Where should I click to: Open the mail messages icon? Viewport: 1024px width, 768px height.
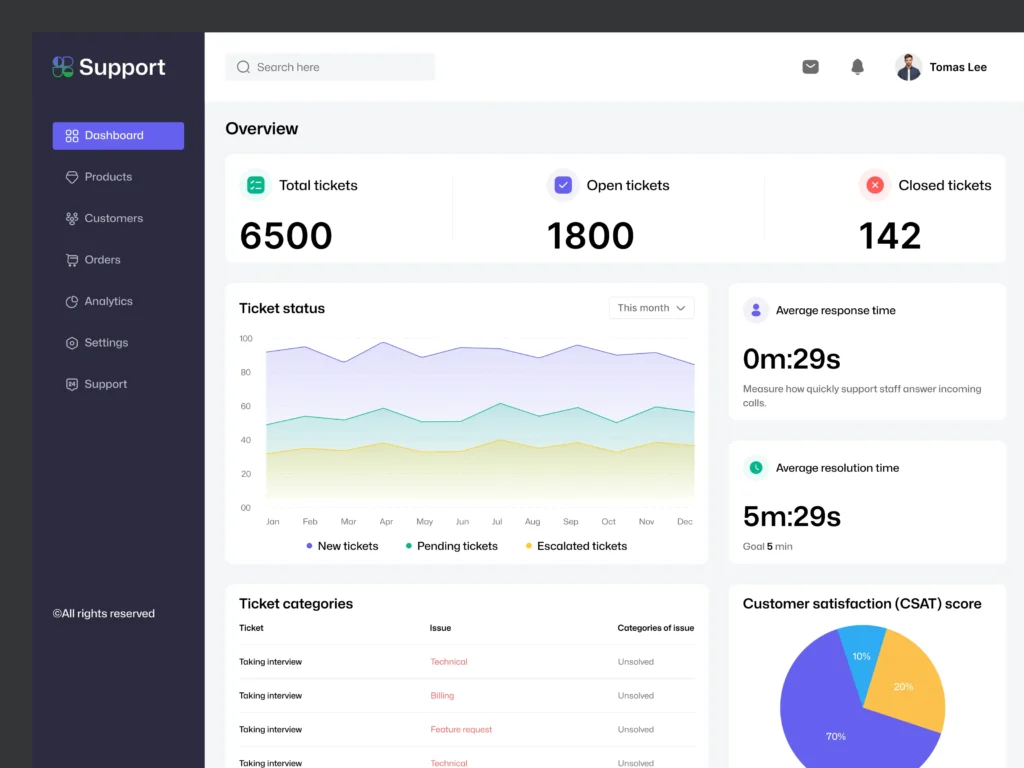point(810,67)
